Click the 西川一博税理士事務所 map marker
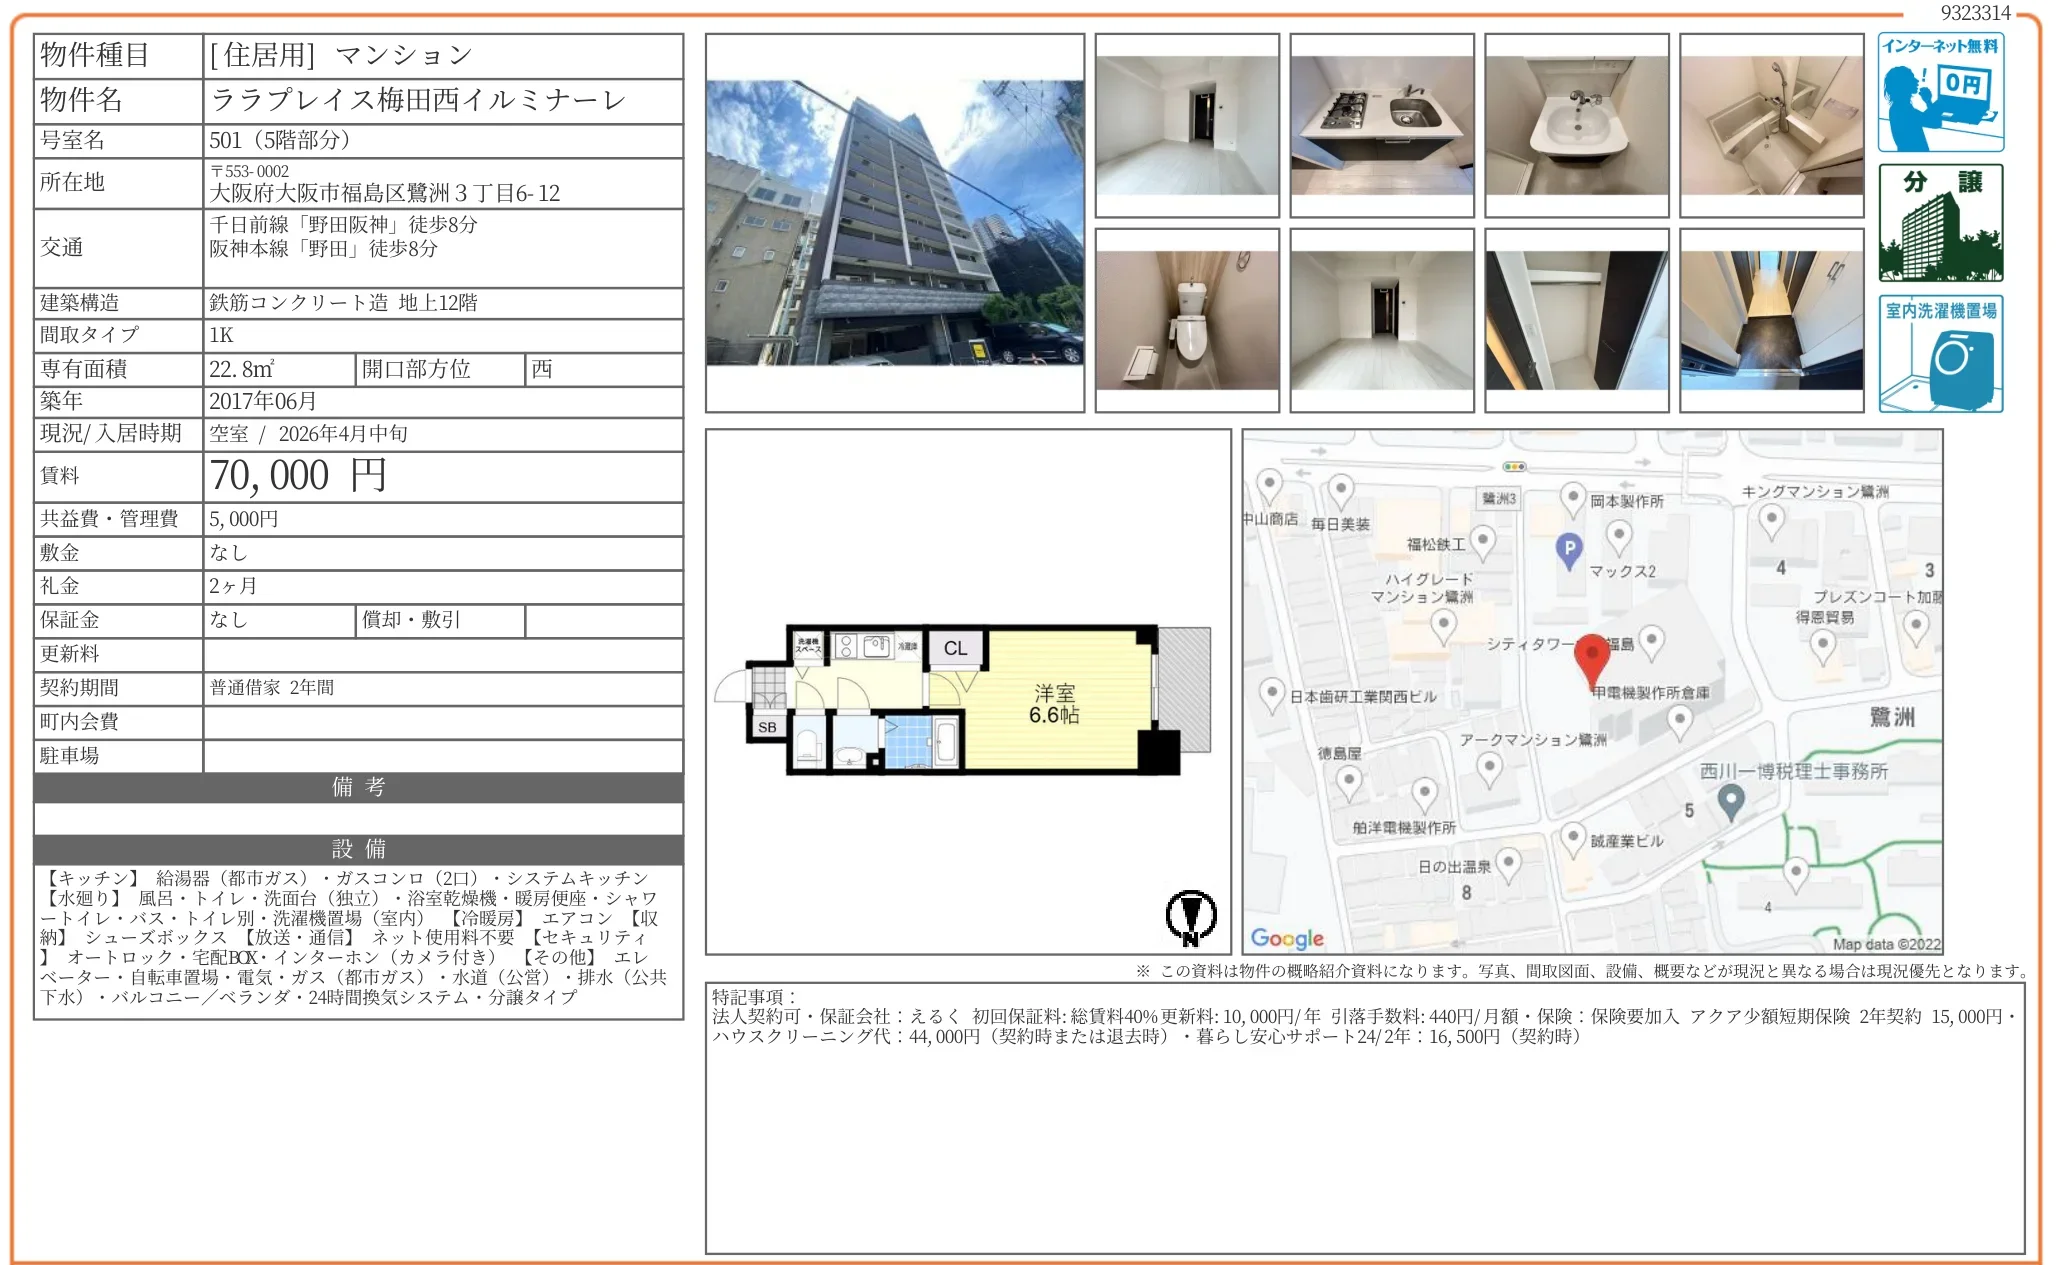 click(1731, 800)
